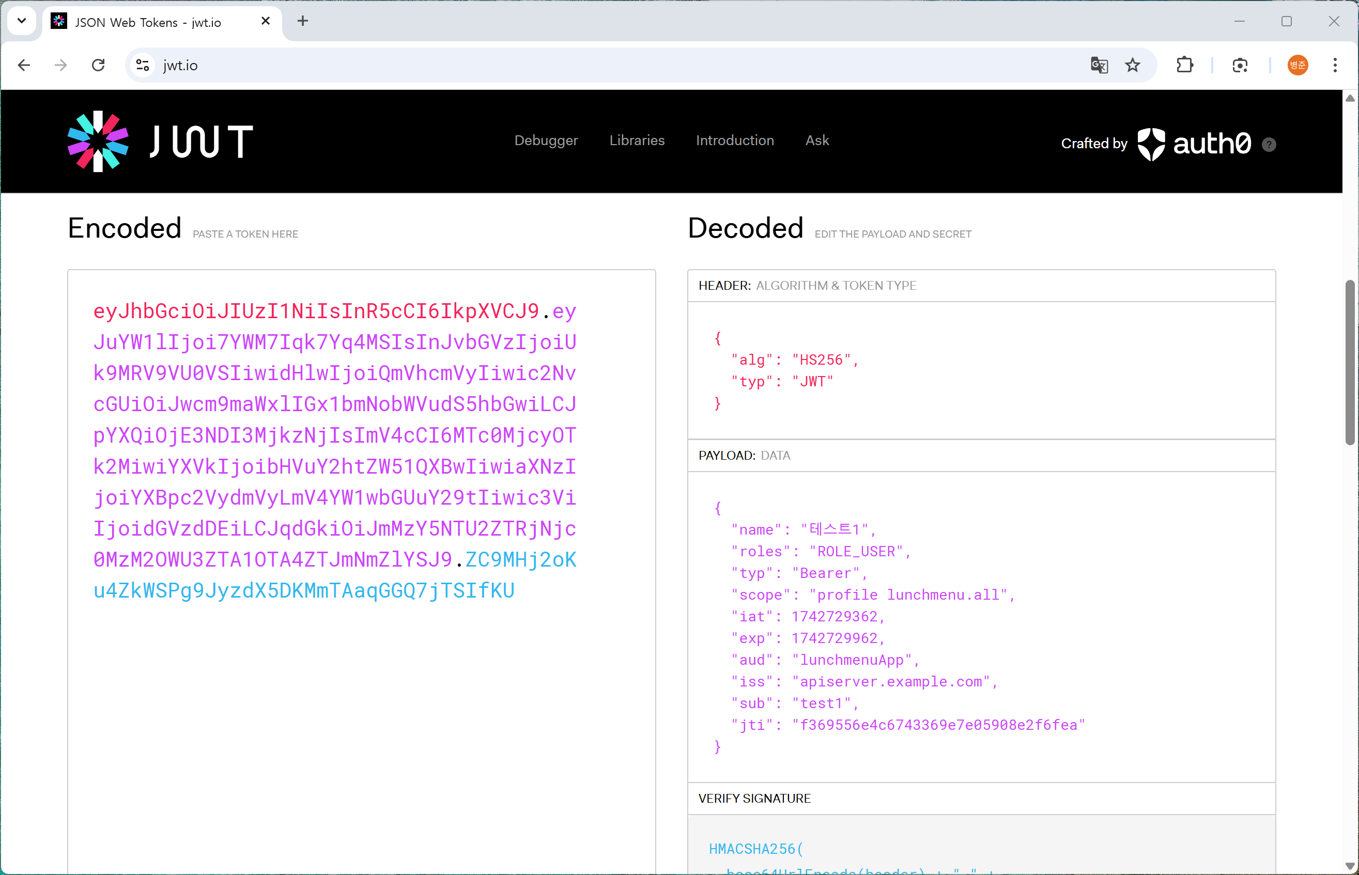
Task: Open Ask in the navigation
Action: (x=817, y=141)
